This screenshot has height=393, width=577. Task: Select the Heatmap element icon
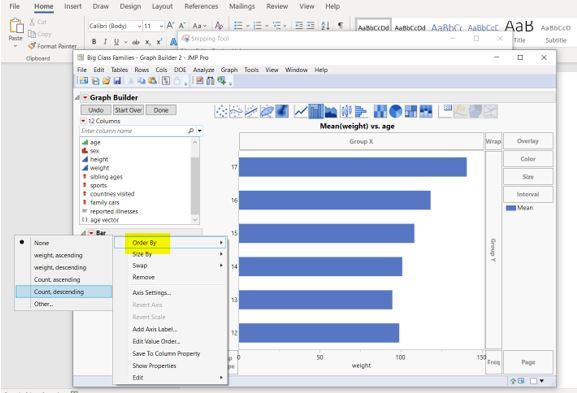click(380, 111)
